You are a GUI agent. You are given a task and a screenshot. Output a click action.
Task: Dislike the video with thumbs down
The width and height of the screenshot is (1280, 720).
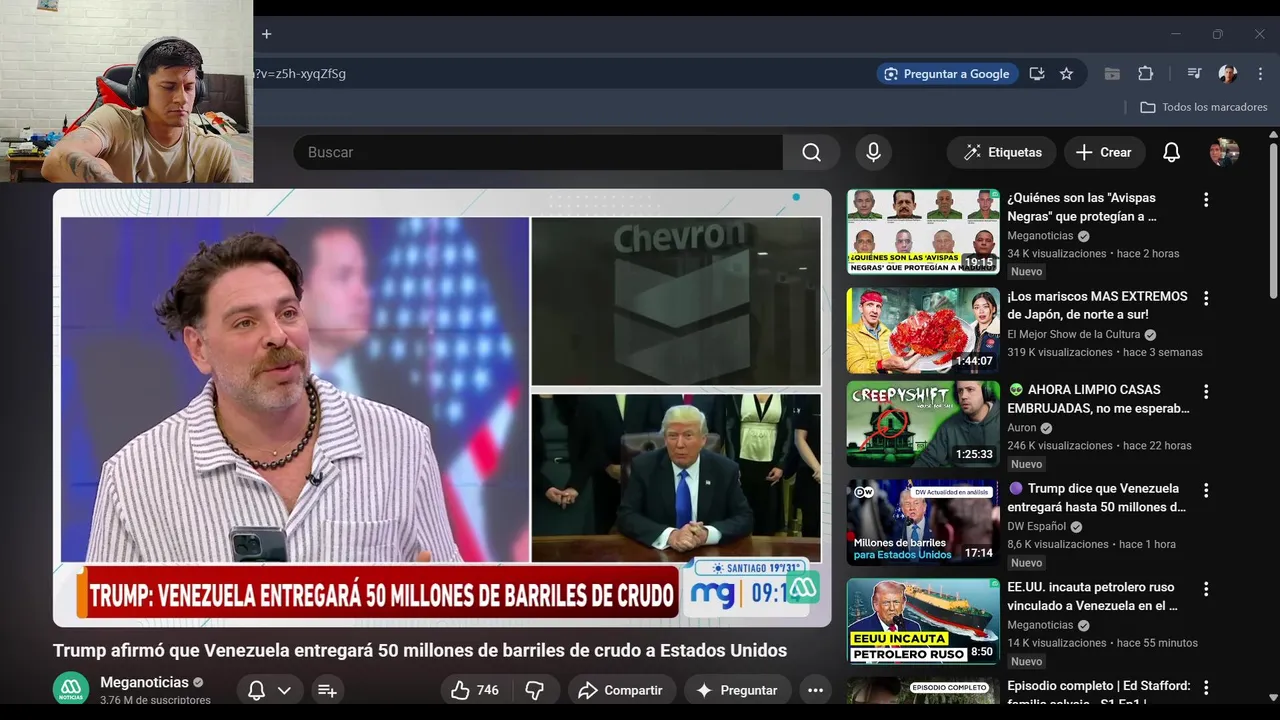coord(535,690)
